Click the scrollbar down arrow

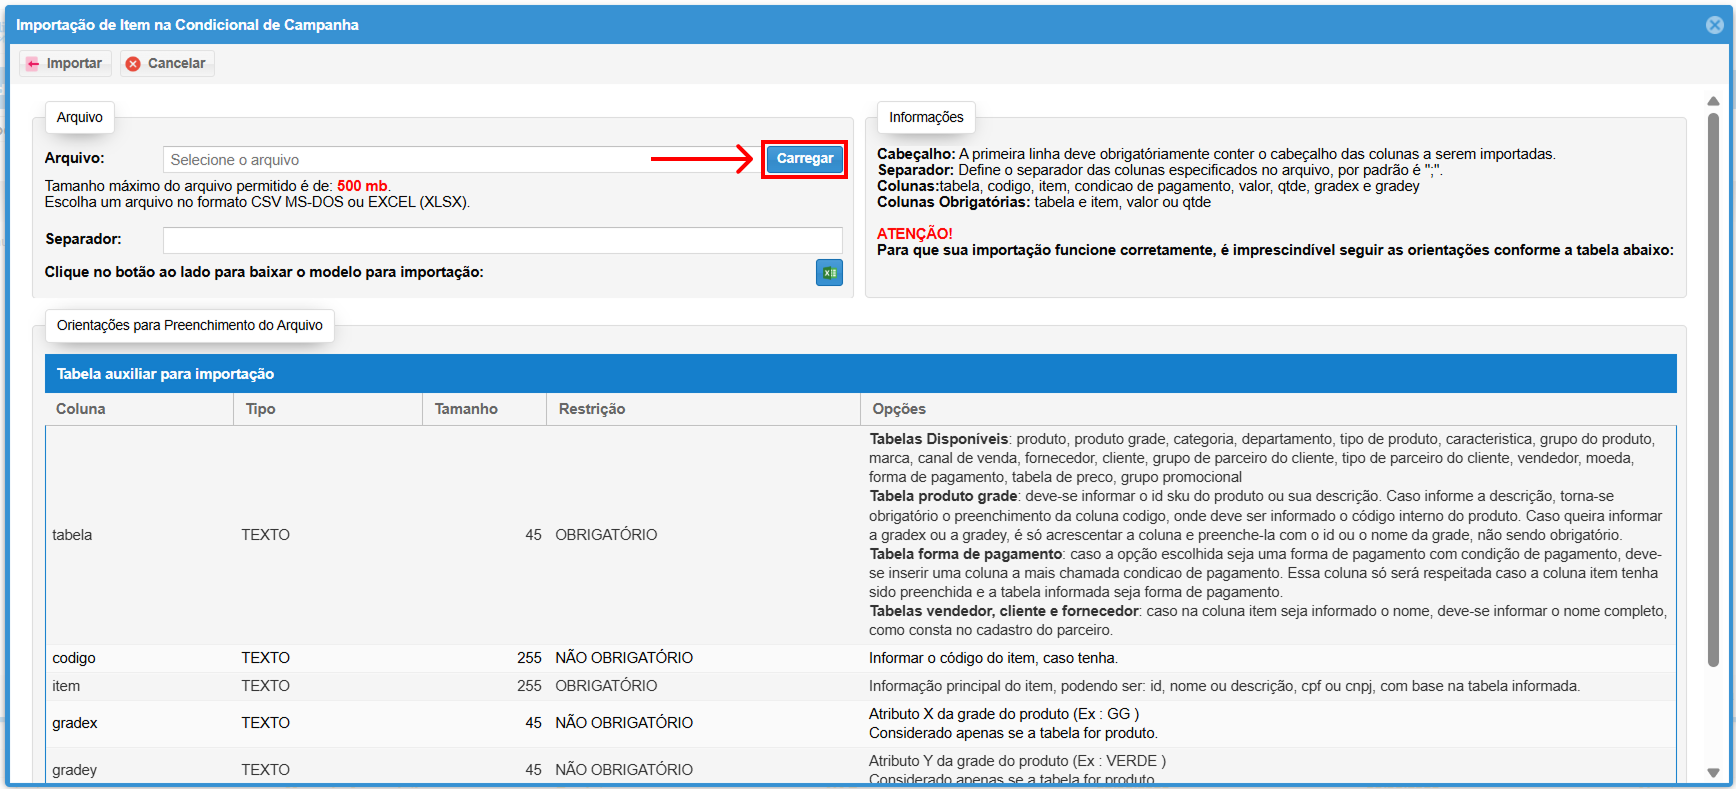coord(1713,772)
